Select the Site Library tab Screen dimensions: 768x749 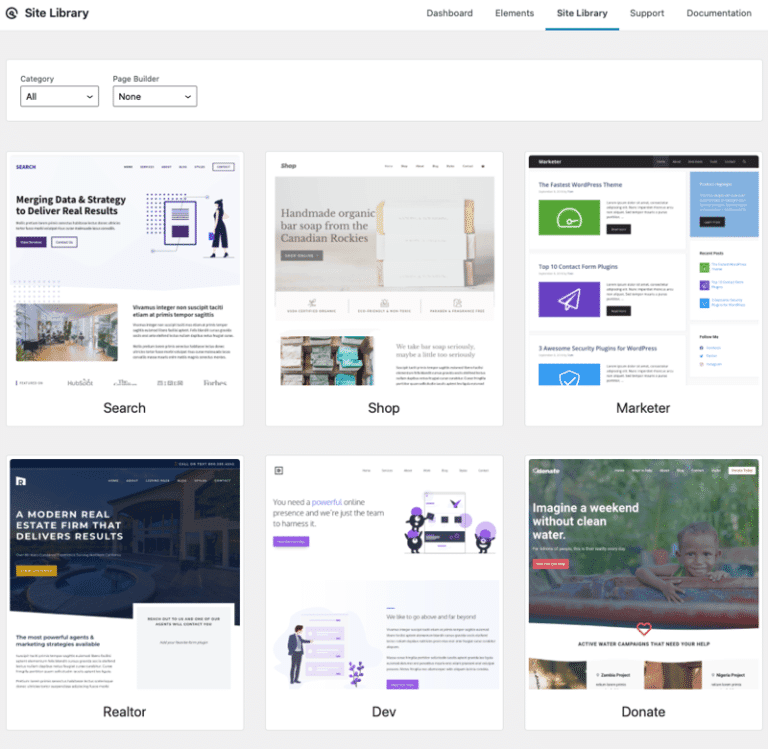coord(582,14)
